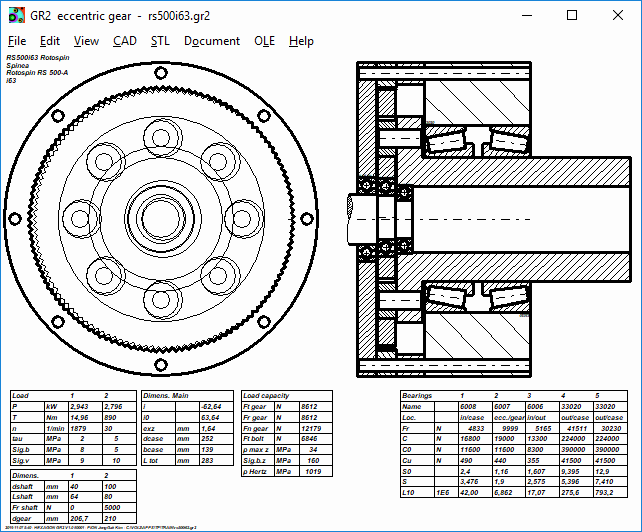Click the Load table header
The width and height of the screenshot is (642, 532).
(x=21, y=396)
